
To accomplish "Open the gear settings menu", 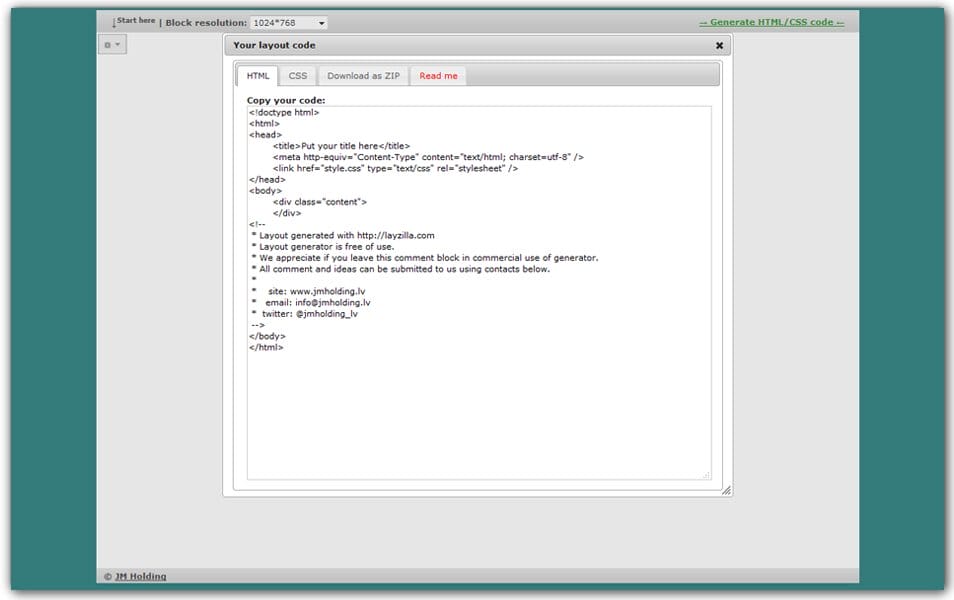I will coord(112,45).
